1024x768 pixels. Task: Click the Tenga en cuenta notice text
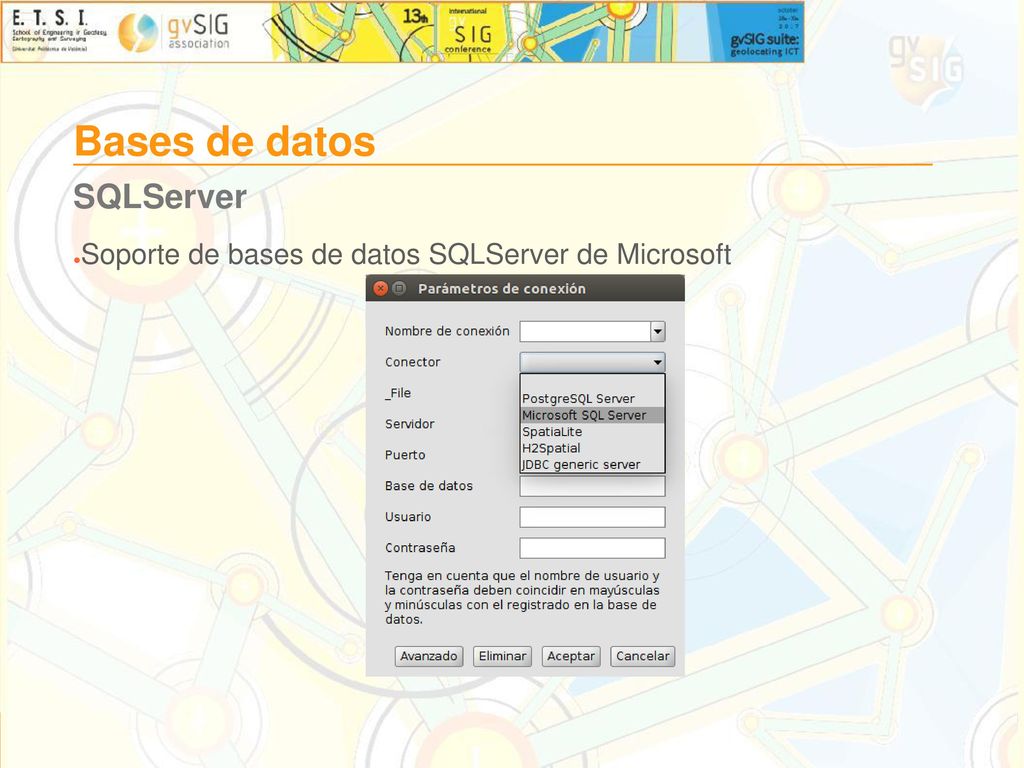click(522, 598)
